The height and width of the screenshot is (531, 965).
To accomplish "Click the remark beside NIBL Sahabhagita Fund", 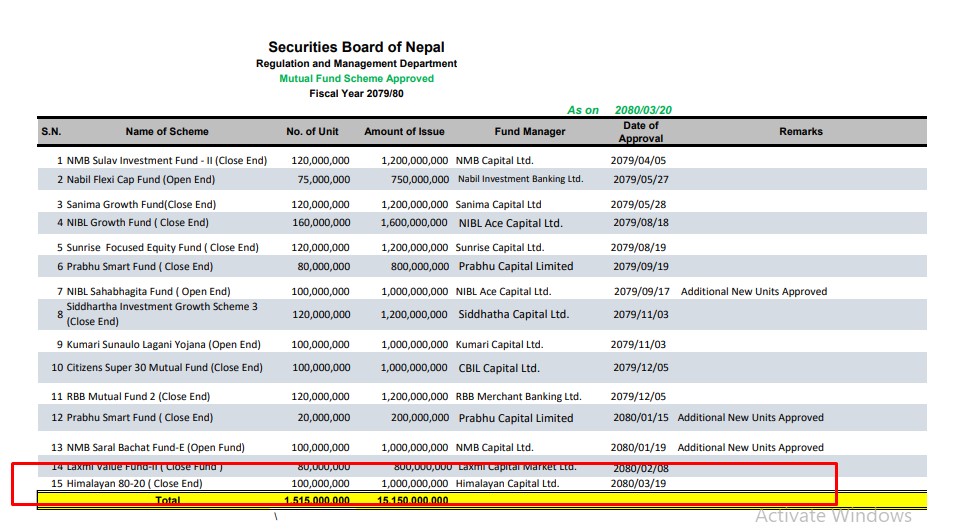I will 753,292.
